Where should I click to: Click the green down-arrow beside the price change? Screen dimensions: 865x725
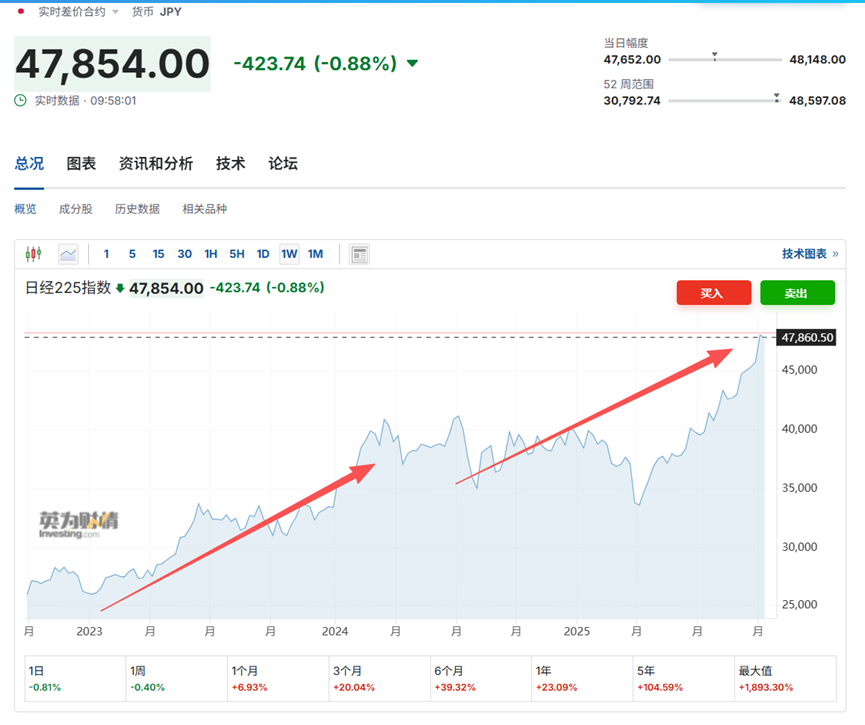pyautogui.click(x=412, y=62)
